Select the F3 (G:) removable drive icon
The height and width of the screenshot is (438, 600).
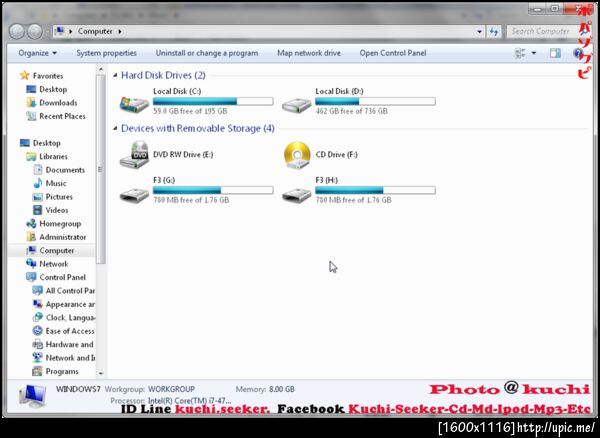[x=134, y=194]
